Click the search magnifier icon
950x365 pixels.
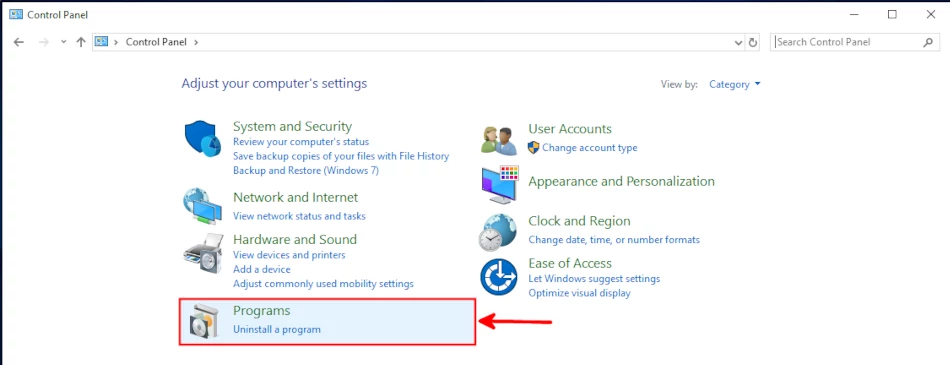(x=928, y=42)
